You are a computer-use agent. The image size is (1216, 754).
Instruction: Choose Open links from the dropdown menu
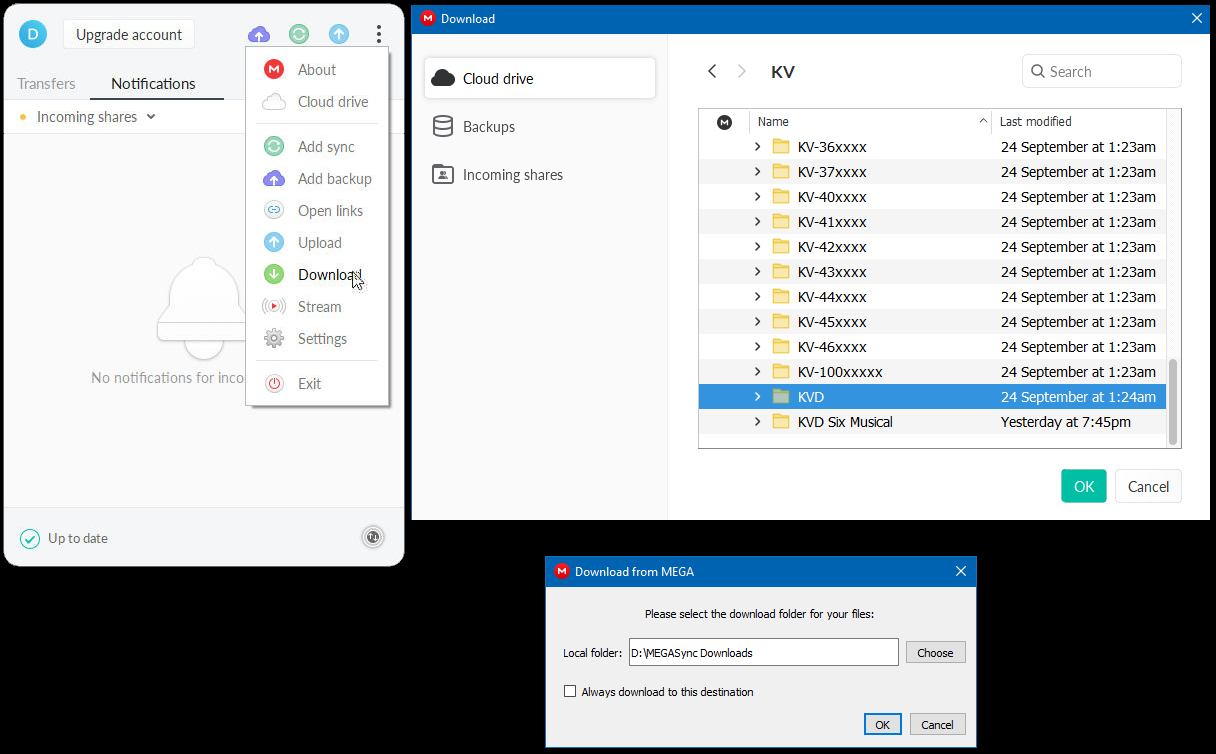click(x=317, y=211)
